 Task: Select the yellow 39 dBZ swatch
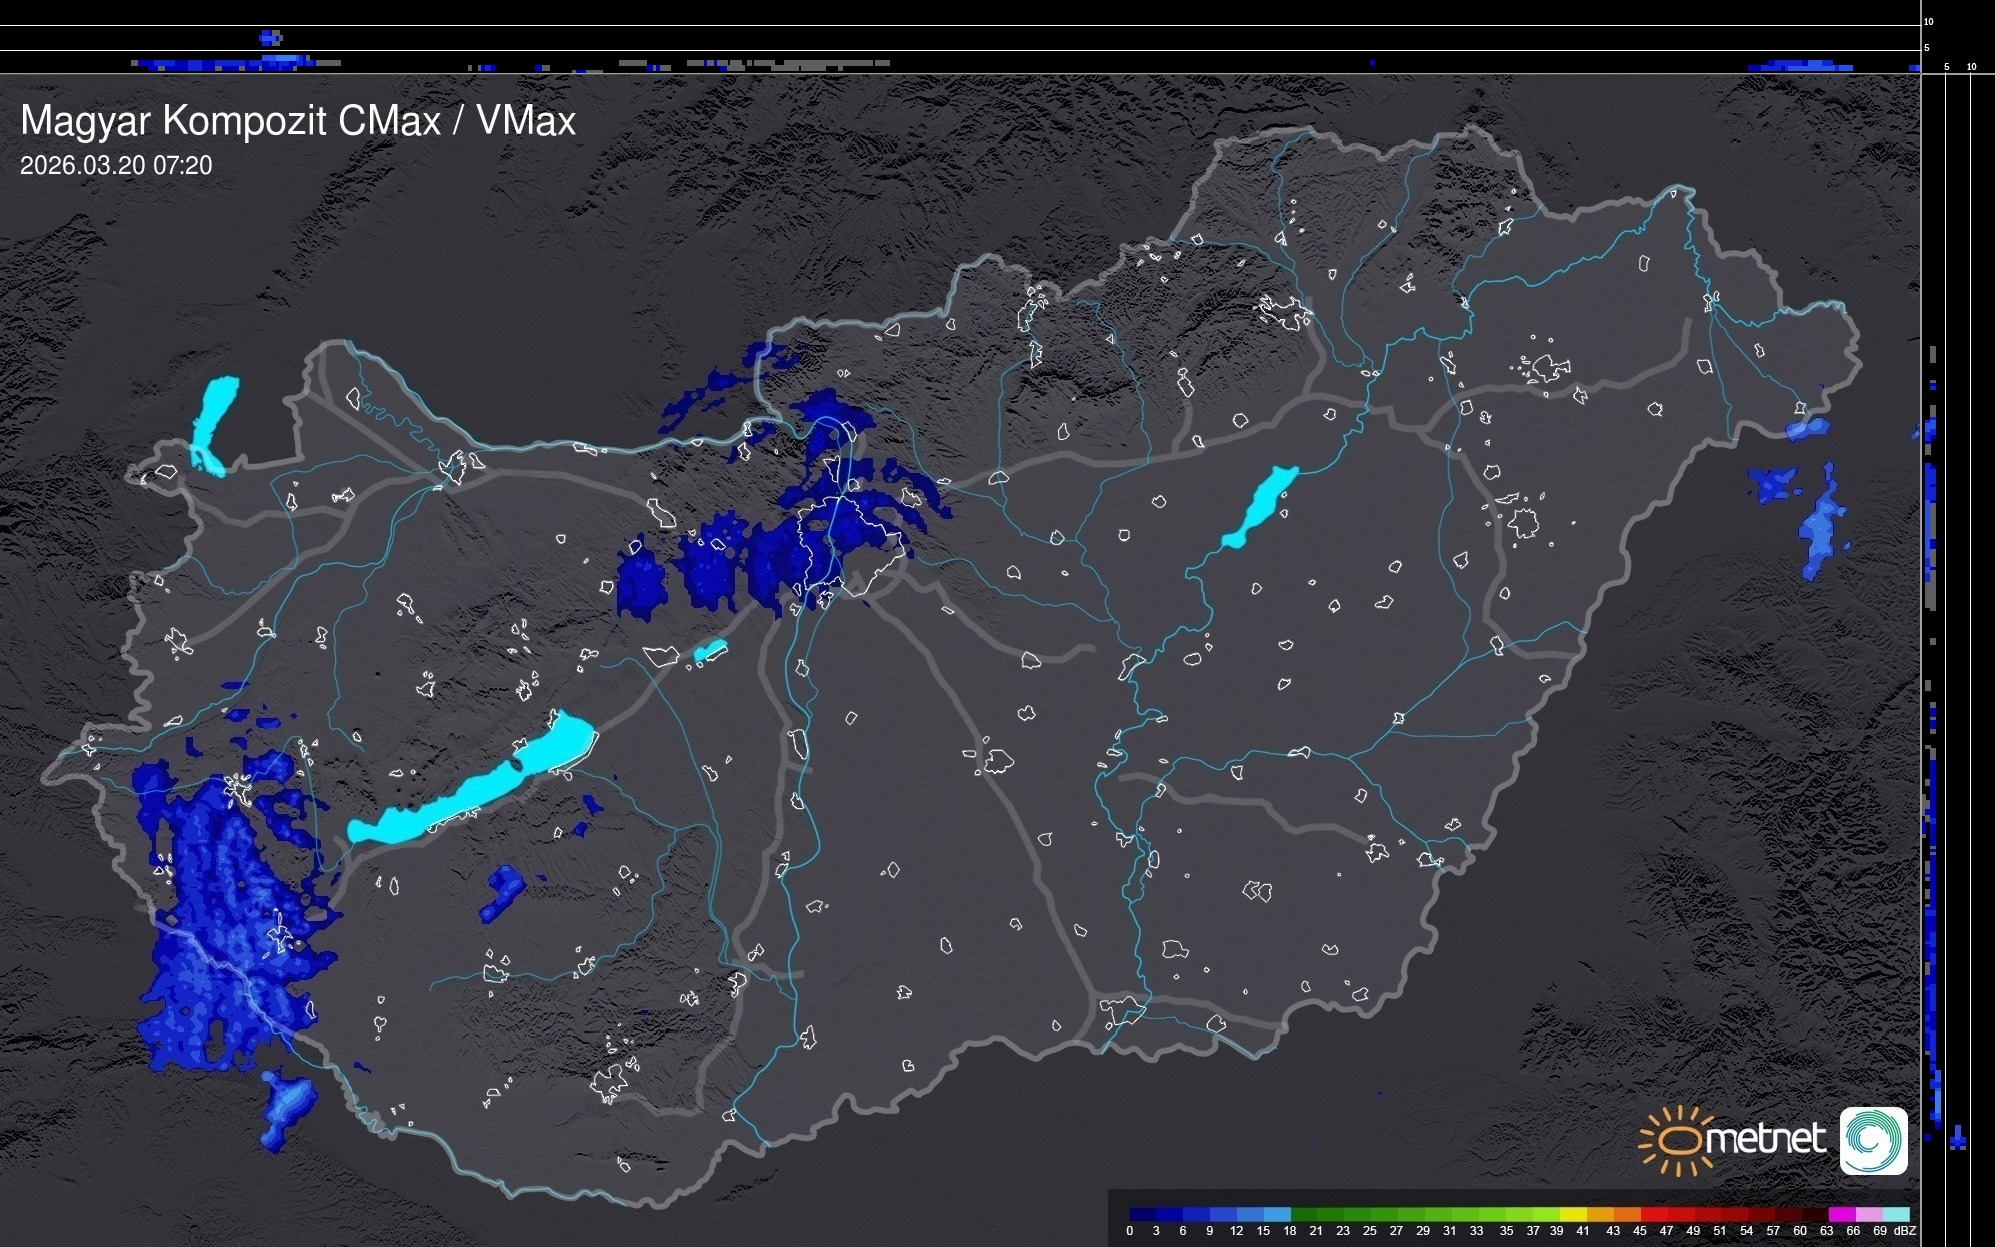(1572, 1214)
